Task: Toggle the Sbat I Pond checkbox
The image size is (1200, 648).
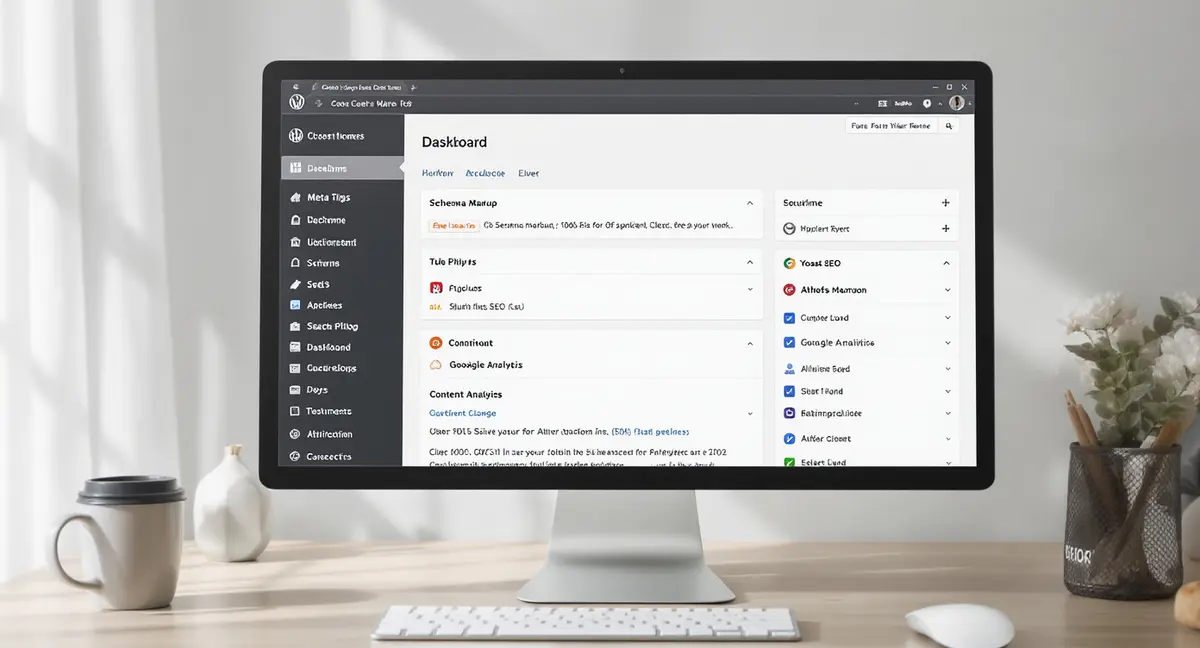Action: coord(789,391)
